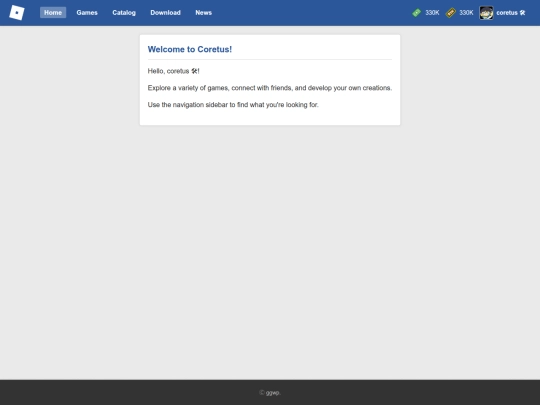540x405 pixels.
Task: Open the Home nav tab
Action: click(53, 12)
